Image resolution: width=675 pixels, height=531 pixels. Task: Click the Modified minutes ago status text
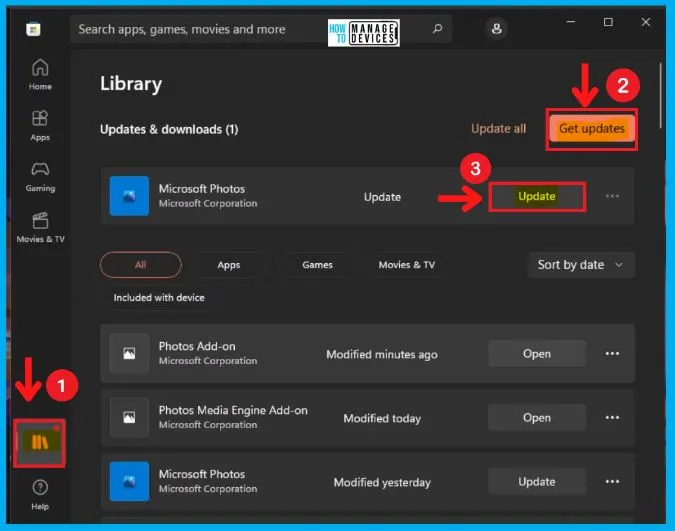coord(382,354)
